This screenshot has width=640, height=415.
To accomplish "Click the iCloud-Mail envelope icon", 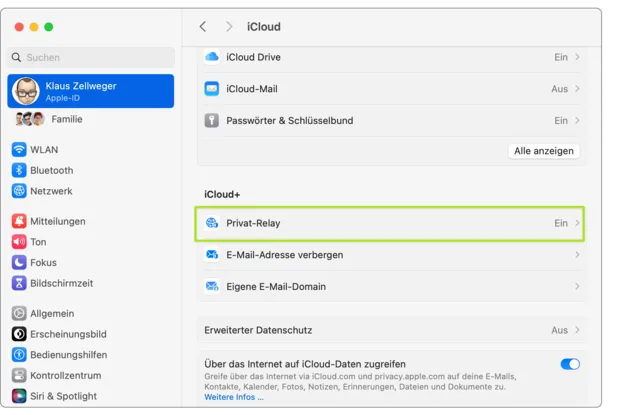I will point(211,89).
